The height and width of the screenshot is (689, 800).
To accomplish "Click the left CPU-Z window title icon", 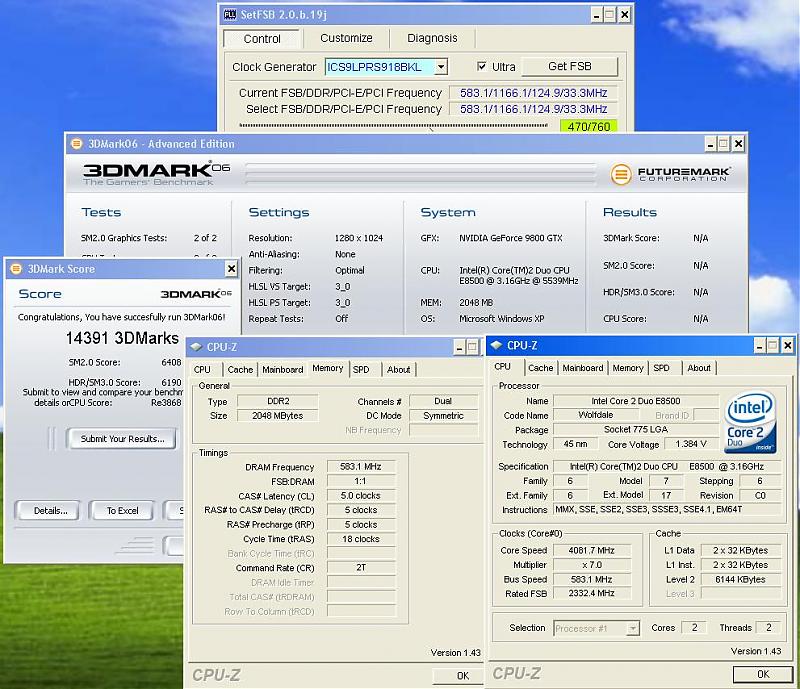I will tap(196, 347).
